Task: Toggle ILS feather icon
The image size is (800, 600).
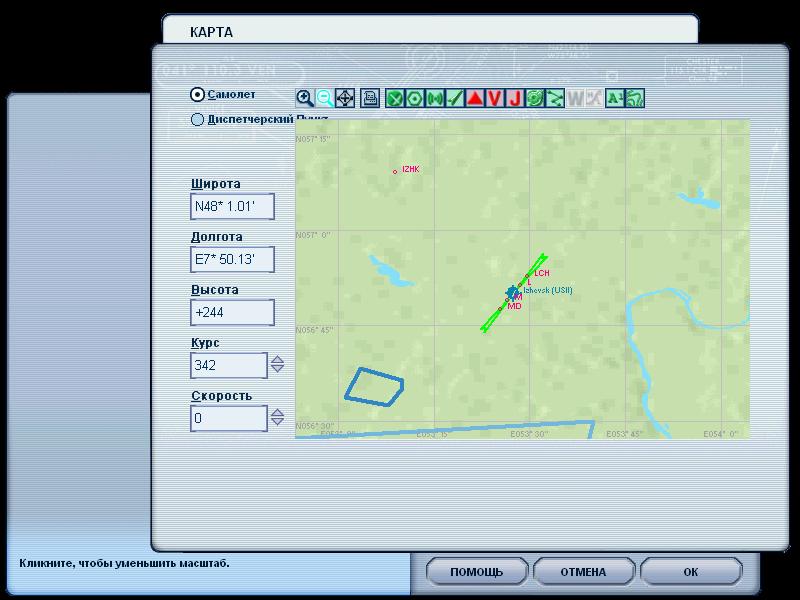Action: point(455,98)
